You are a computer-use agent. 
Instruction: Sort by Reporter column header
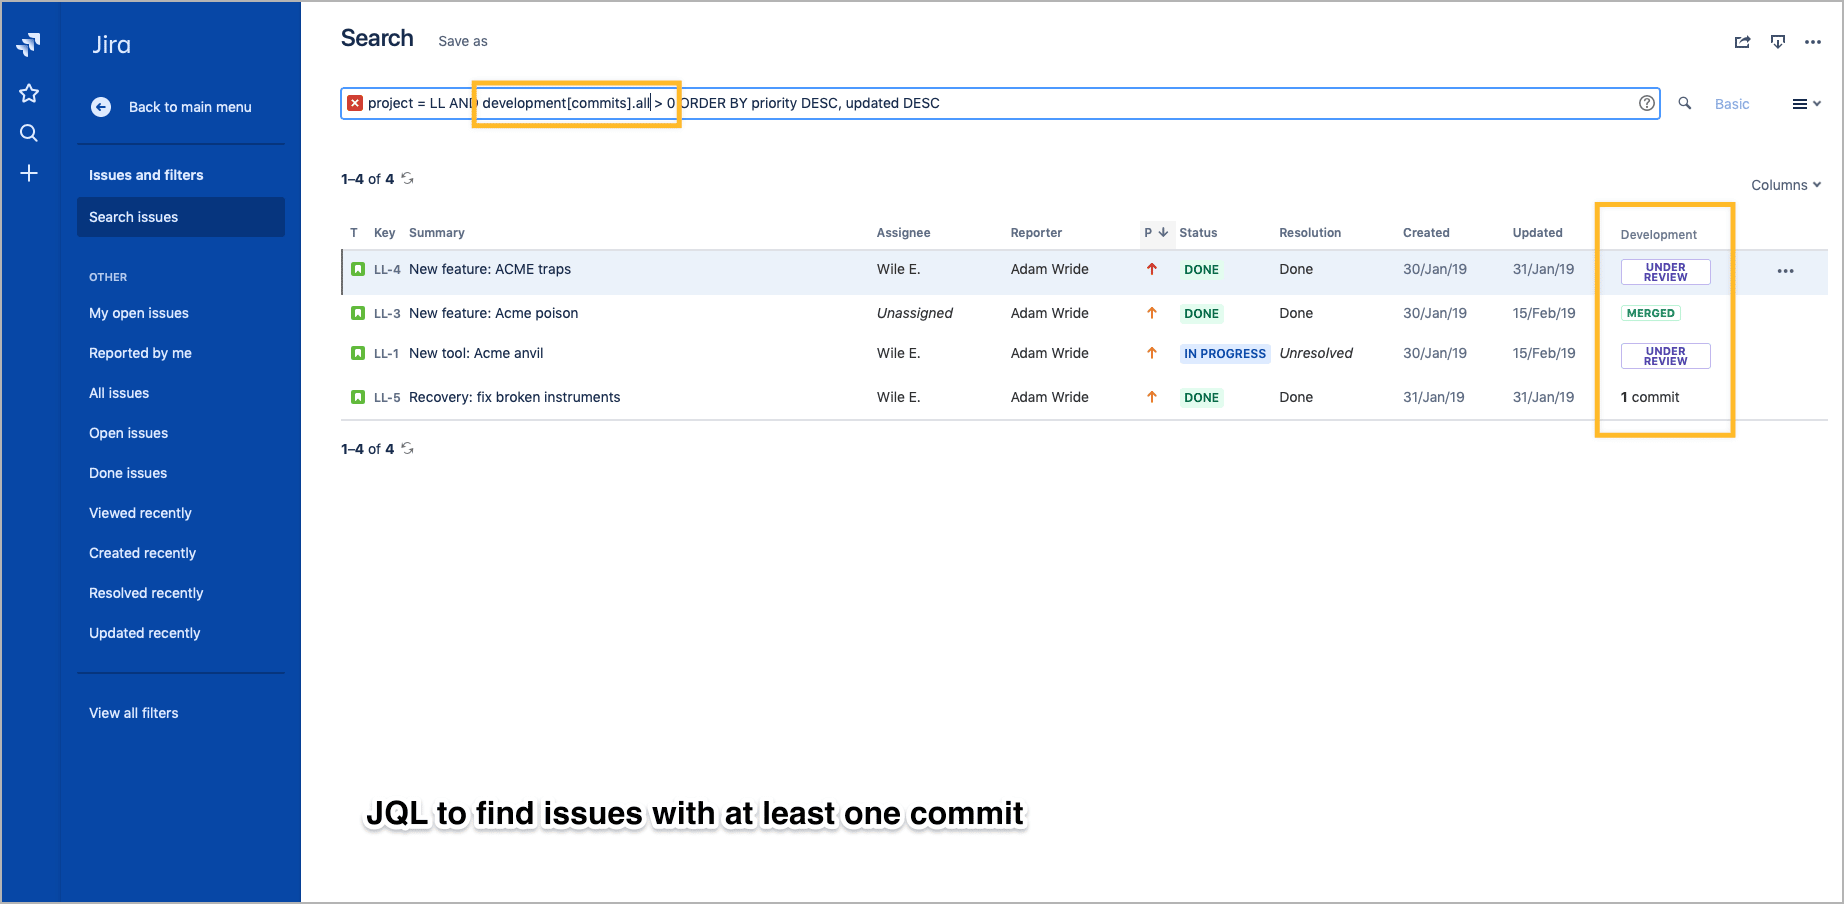(1036, 233)
